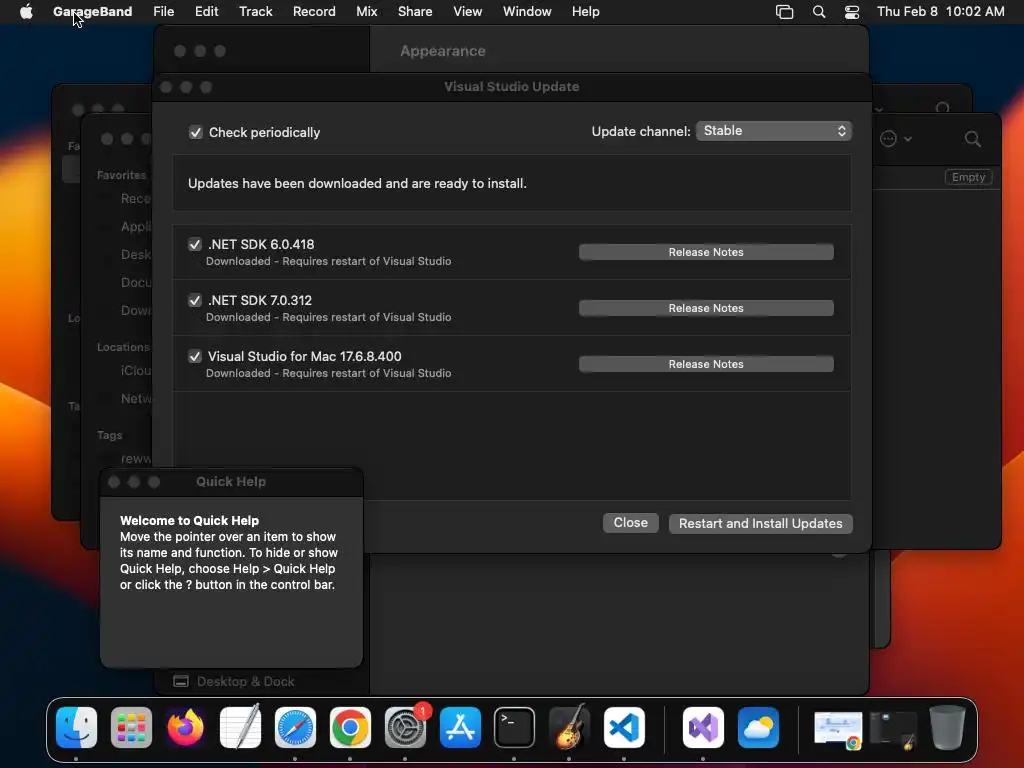Open GarageBand application menu
The image size is (1024, 768).
click(x=93, y=11)
